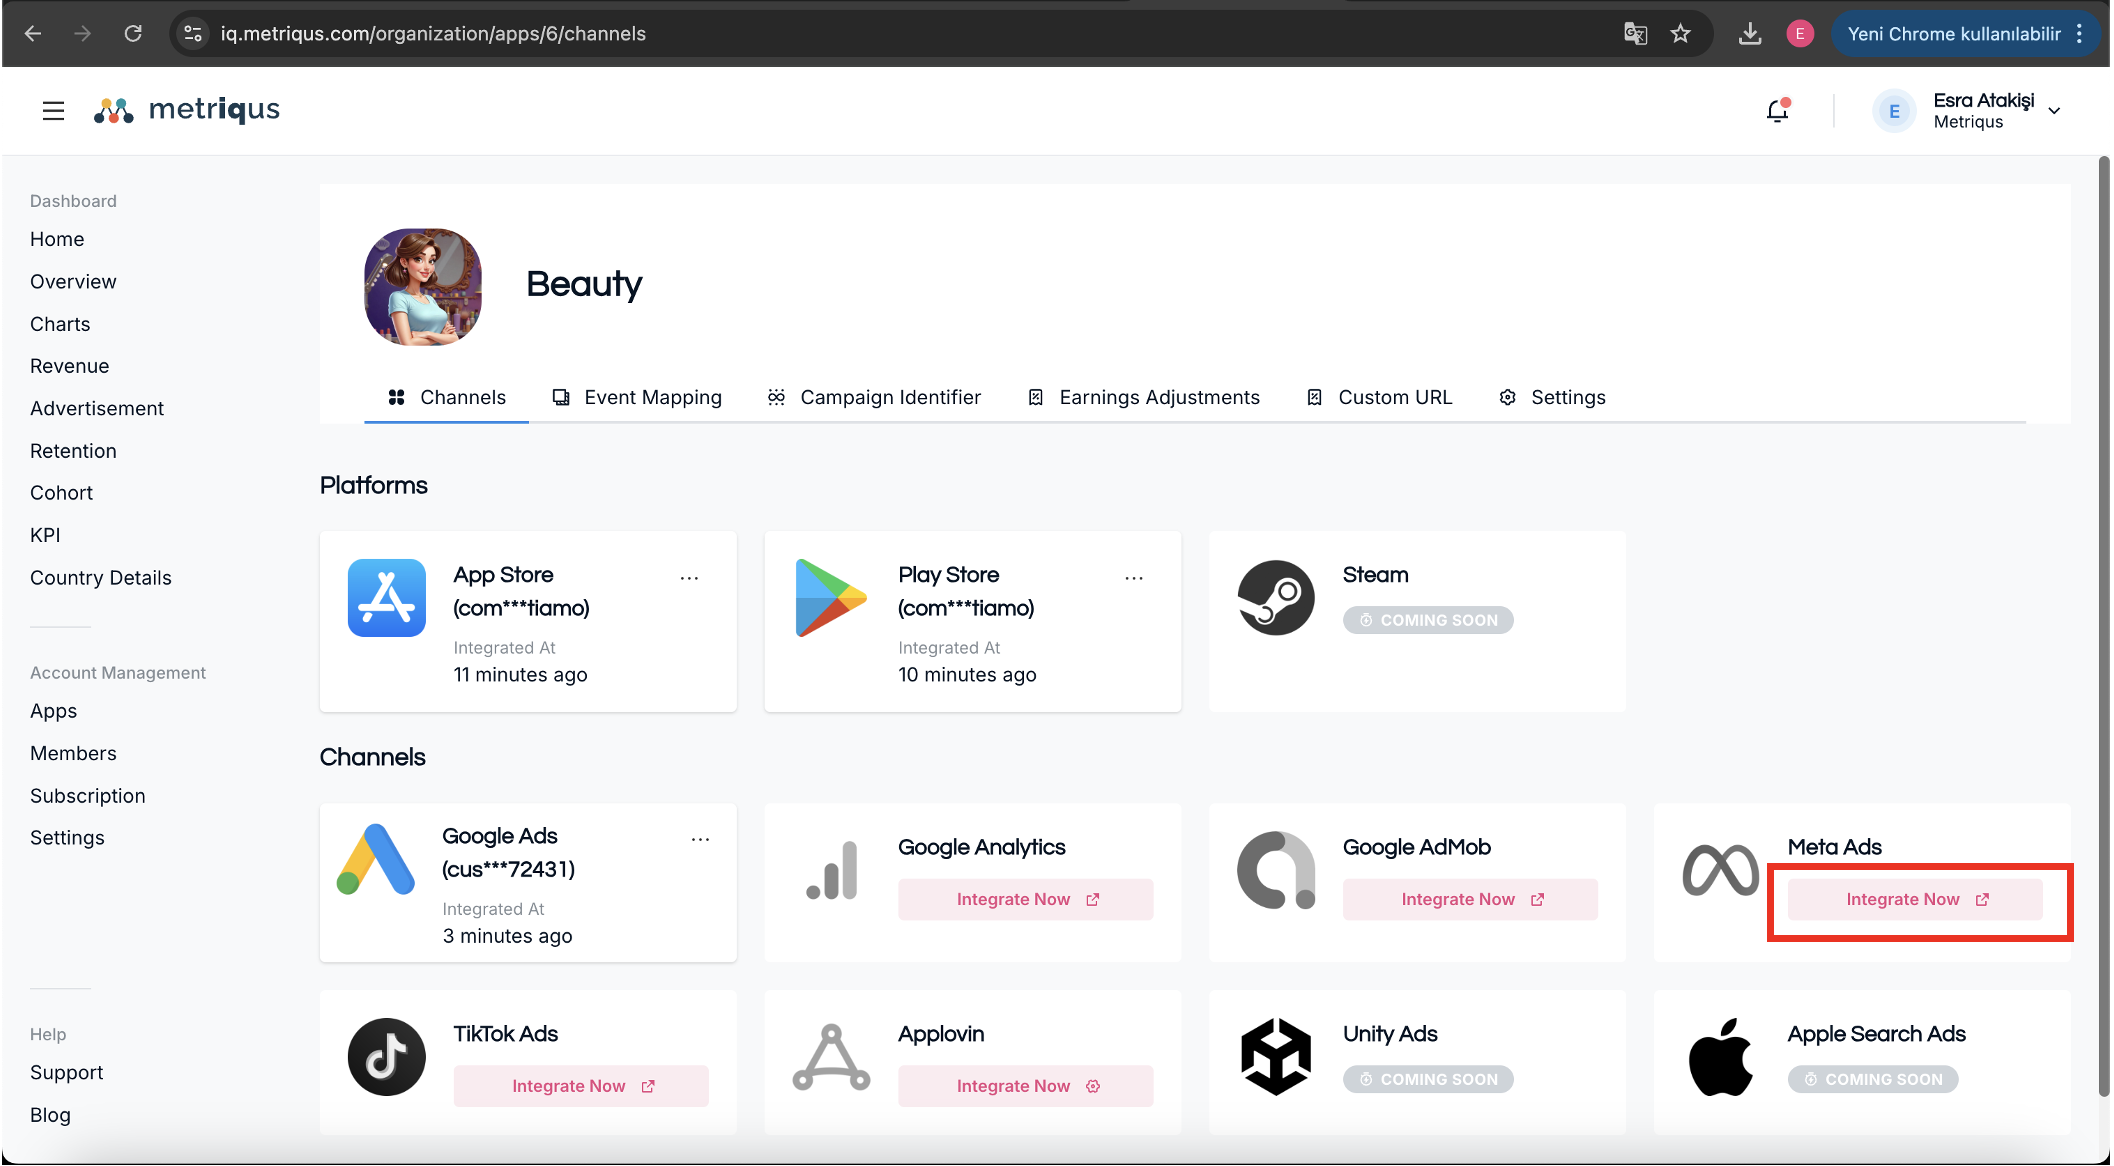The height and width of the screenshot is (1166, 2114).
Task: Open Charts in sidebar
Action: (x=60, y=324)
